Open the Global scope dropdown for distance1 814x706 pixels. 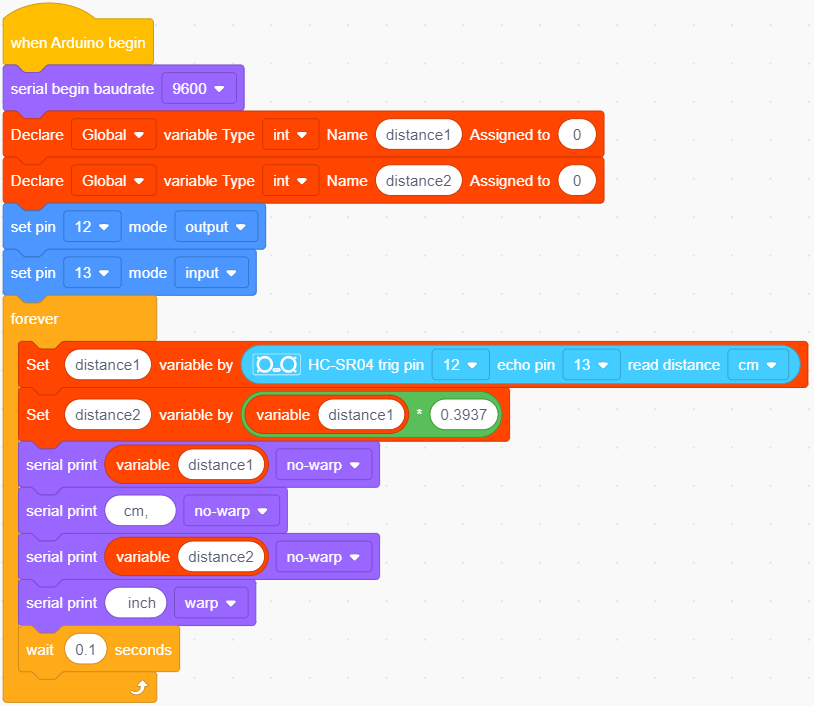[x=114, y=135]
